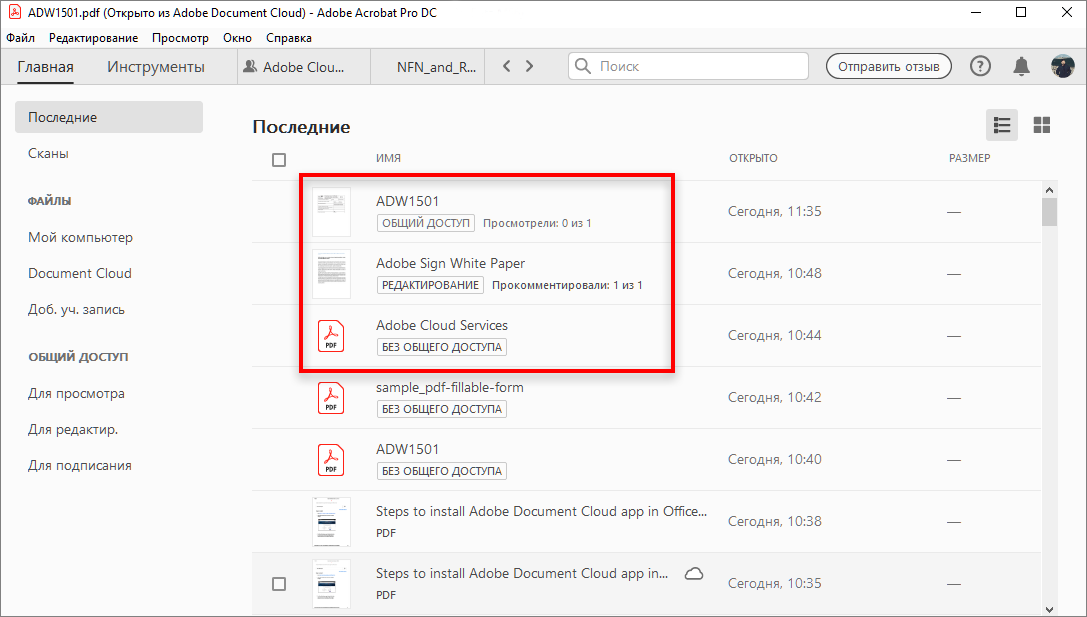
Task: Click into the Поиск search field
Action: [688, 67]
